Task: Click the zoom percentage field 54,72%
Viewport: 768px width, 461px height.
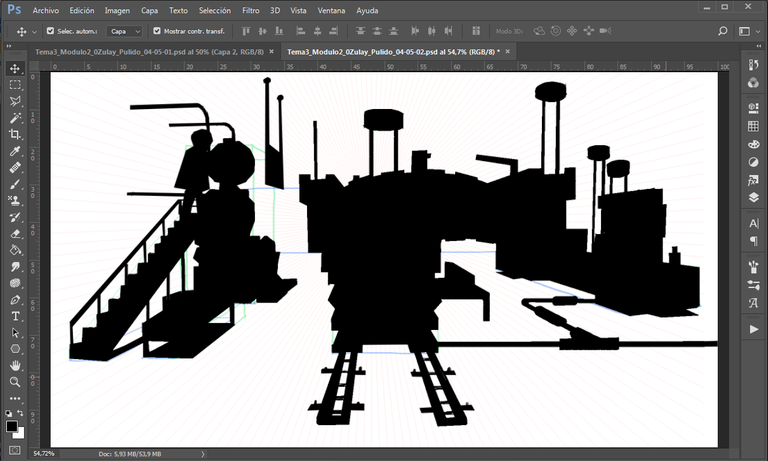Action: 44,454
